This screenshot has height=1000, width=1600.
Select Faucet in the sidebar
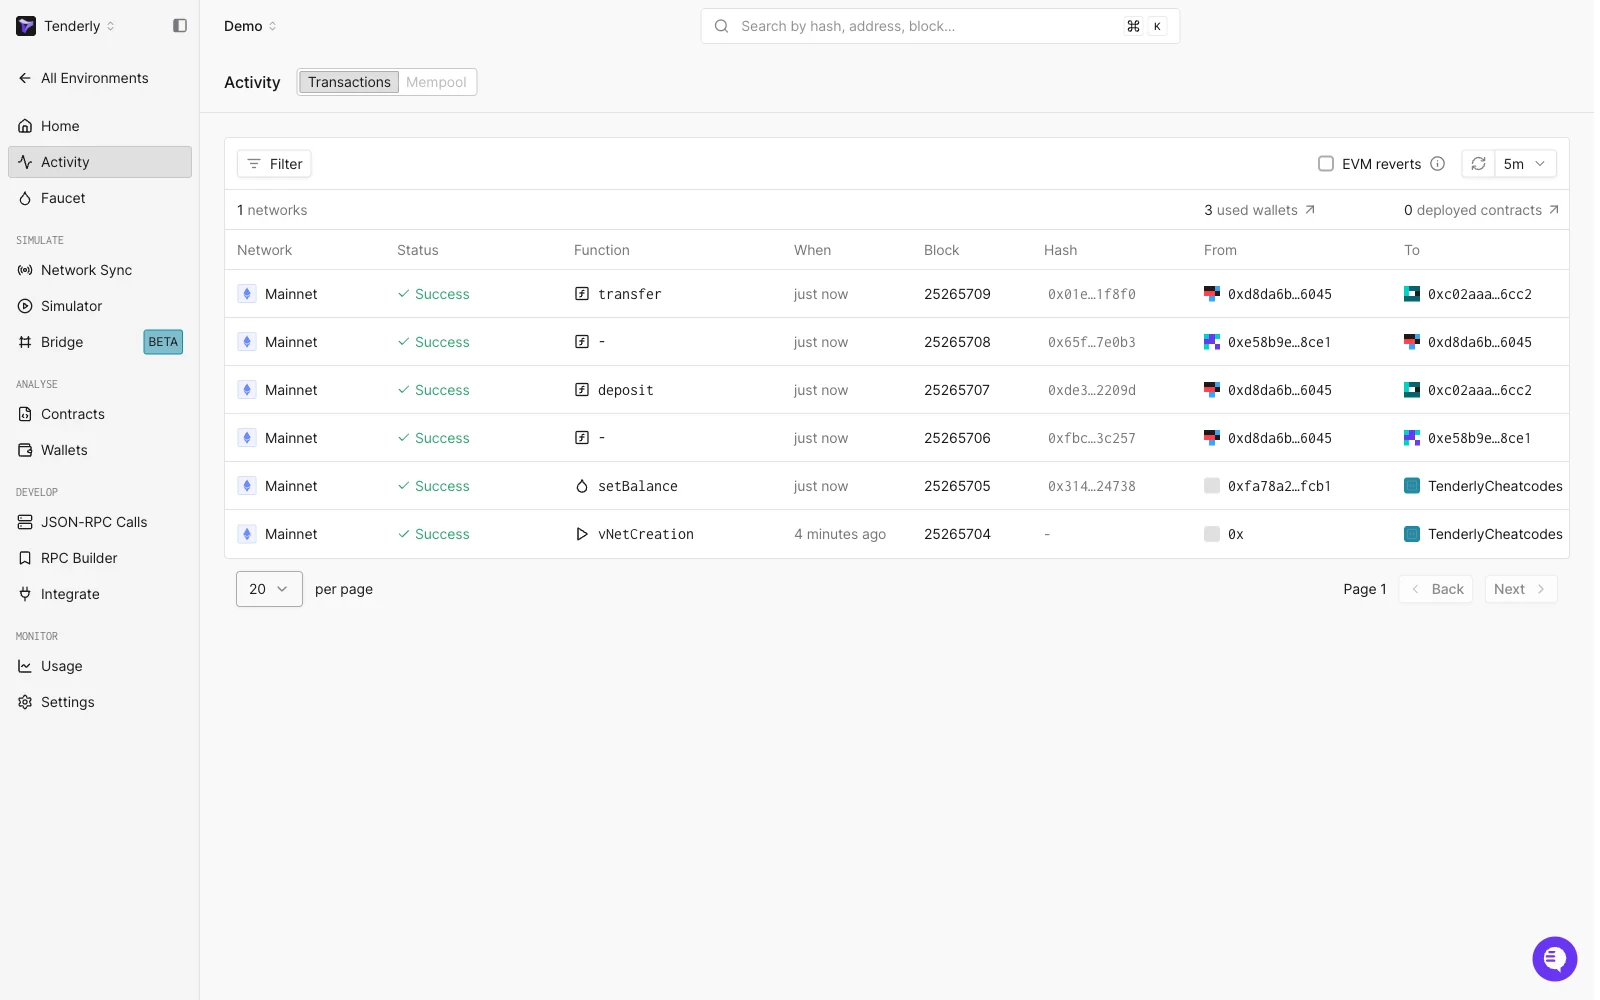tap(100, 198)
